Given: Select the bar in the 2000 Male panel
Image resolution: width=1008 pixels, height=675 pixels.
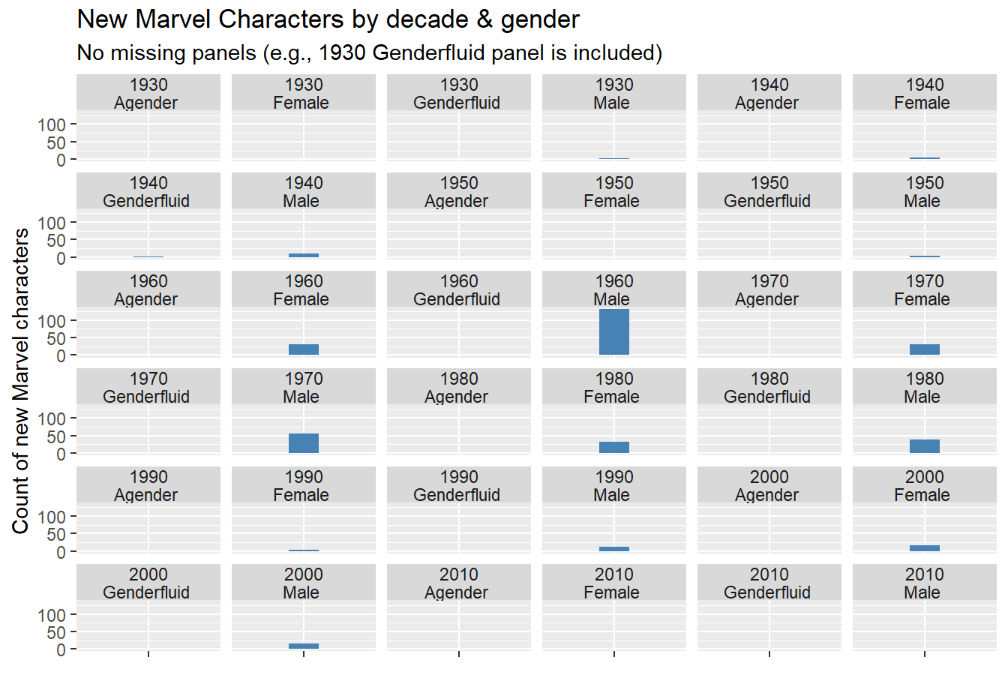Looking at the screenshot, I should [304, 646].
